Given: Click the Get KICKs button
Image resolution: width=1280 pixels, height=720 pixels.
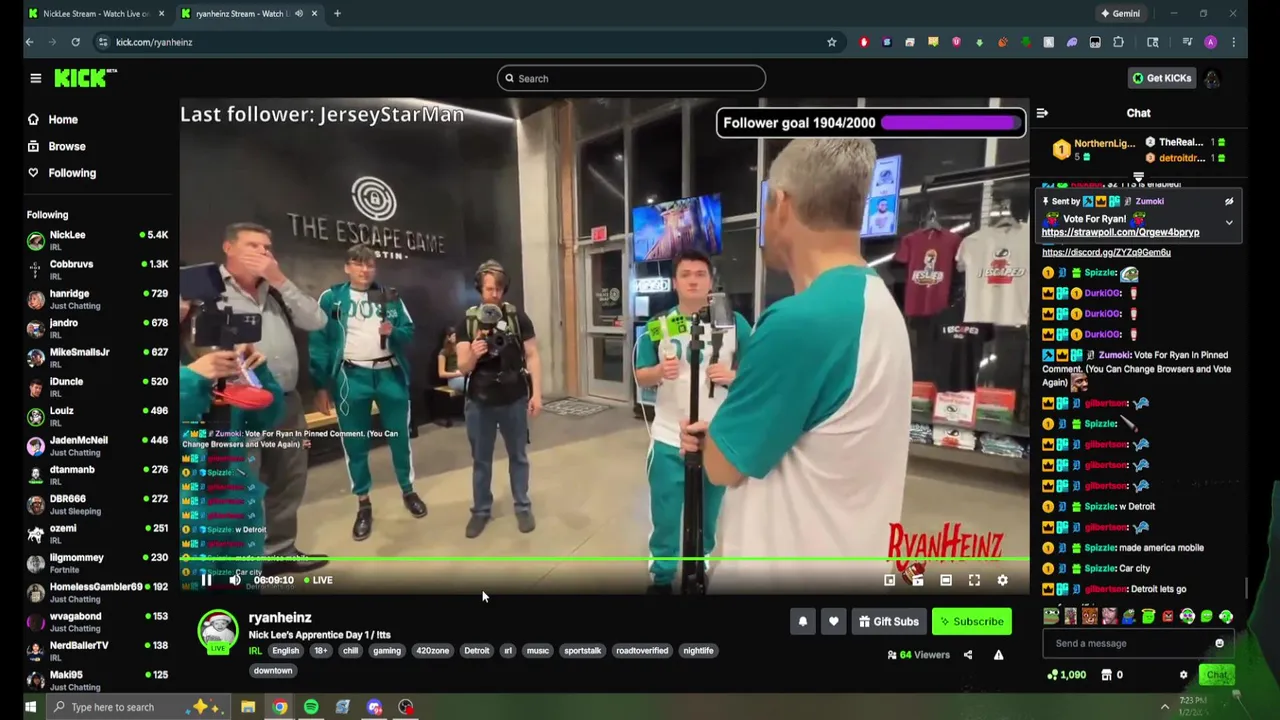Looking at the screenshot, I should click(1161, 78).
